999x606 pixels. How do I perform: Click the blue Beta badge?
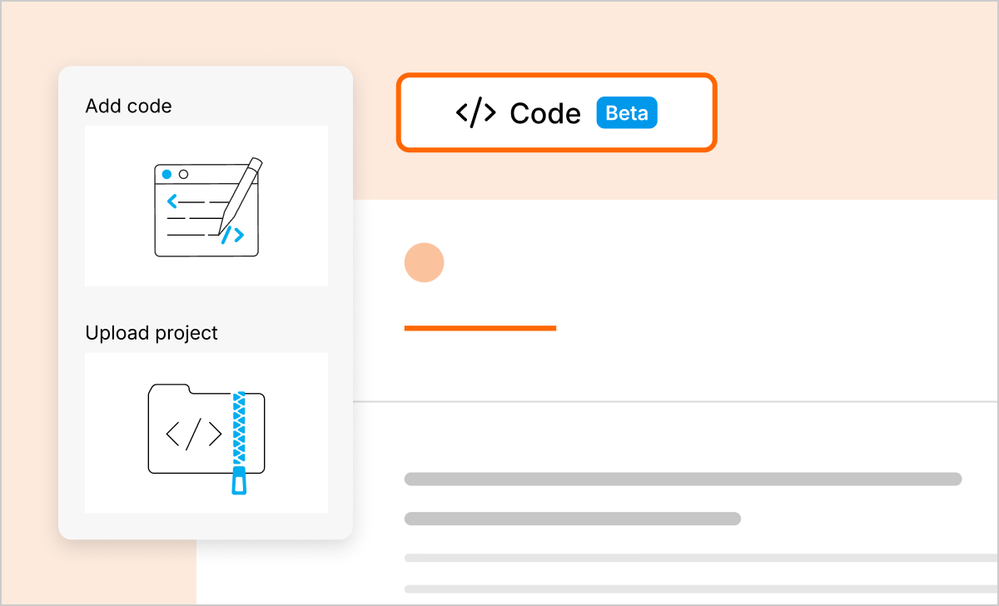click(x=627, y=113)
